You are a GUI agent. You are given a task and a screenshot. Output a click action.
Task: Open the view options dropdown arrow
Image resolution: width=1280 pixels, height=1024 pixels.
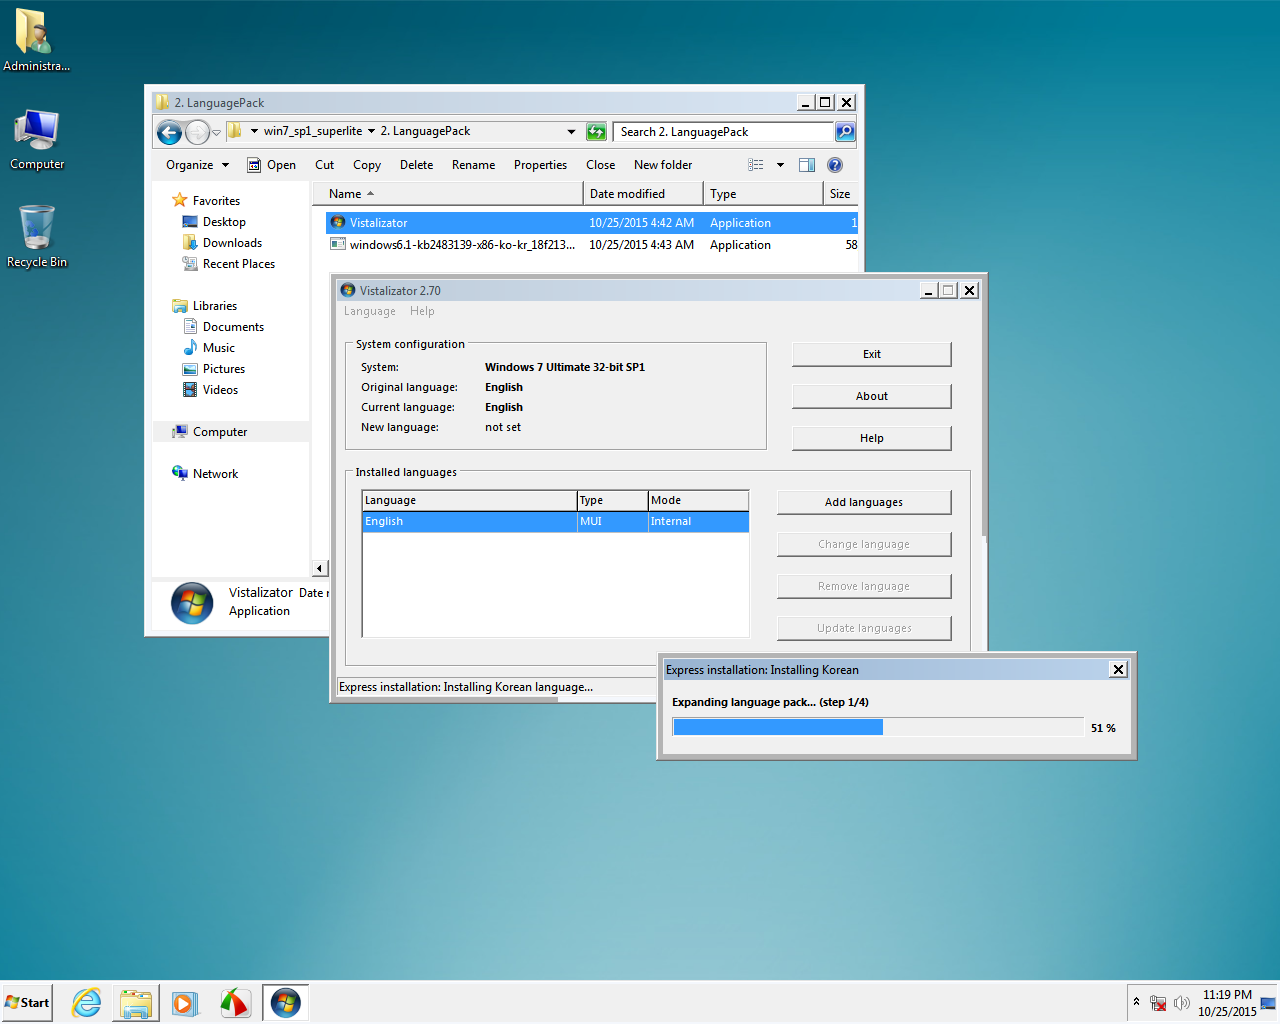(x=780, y=165)
